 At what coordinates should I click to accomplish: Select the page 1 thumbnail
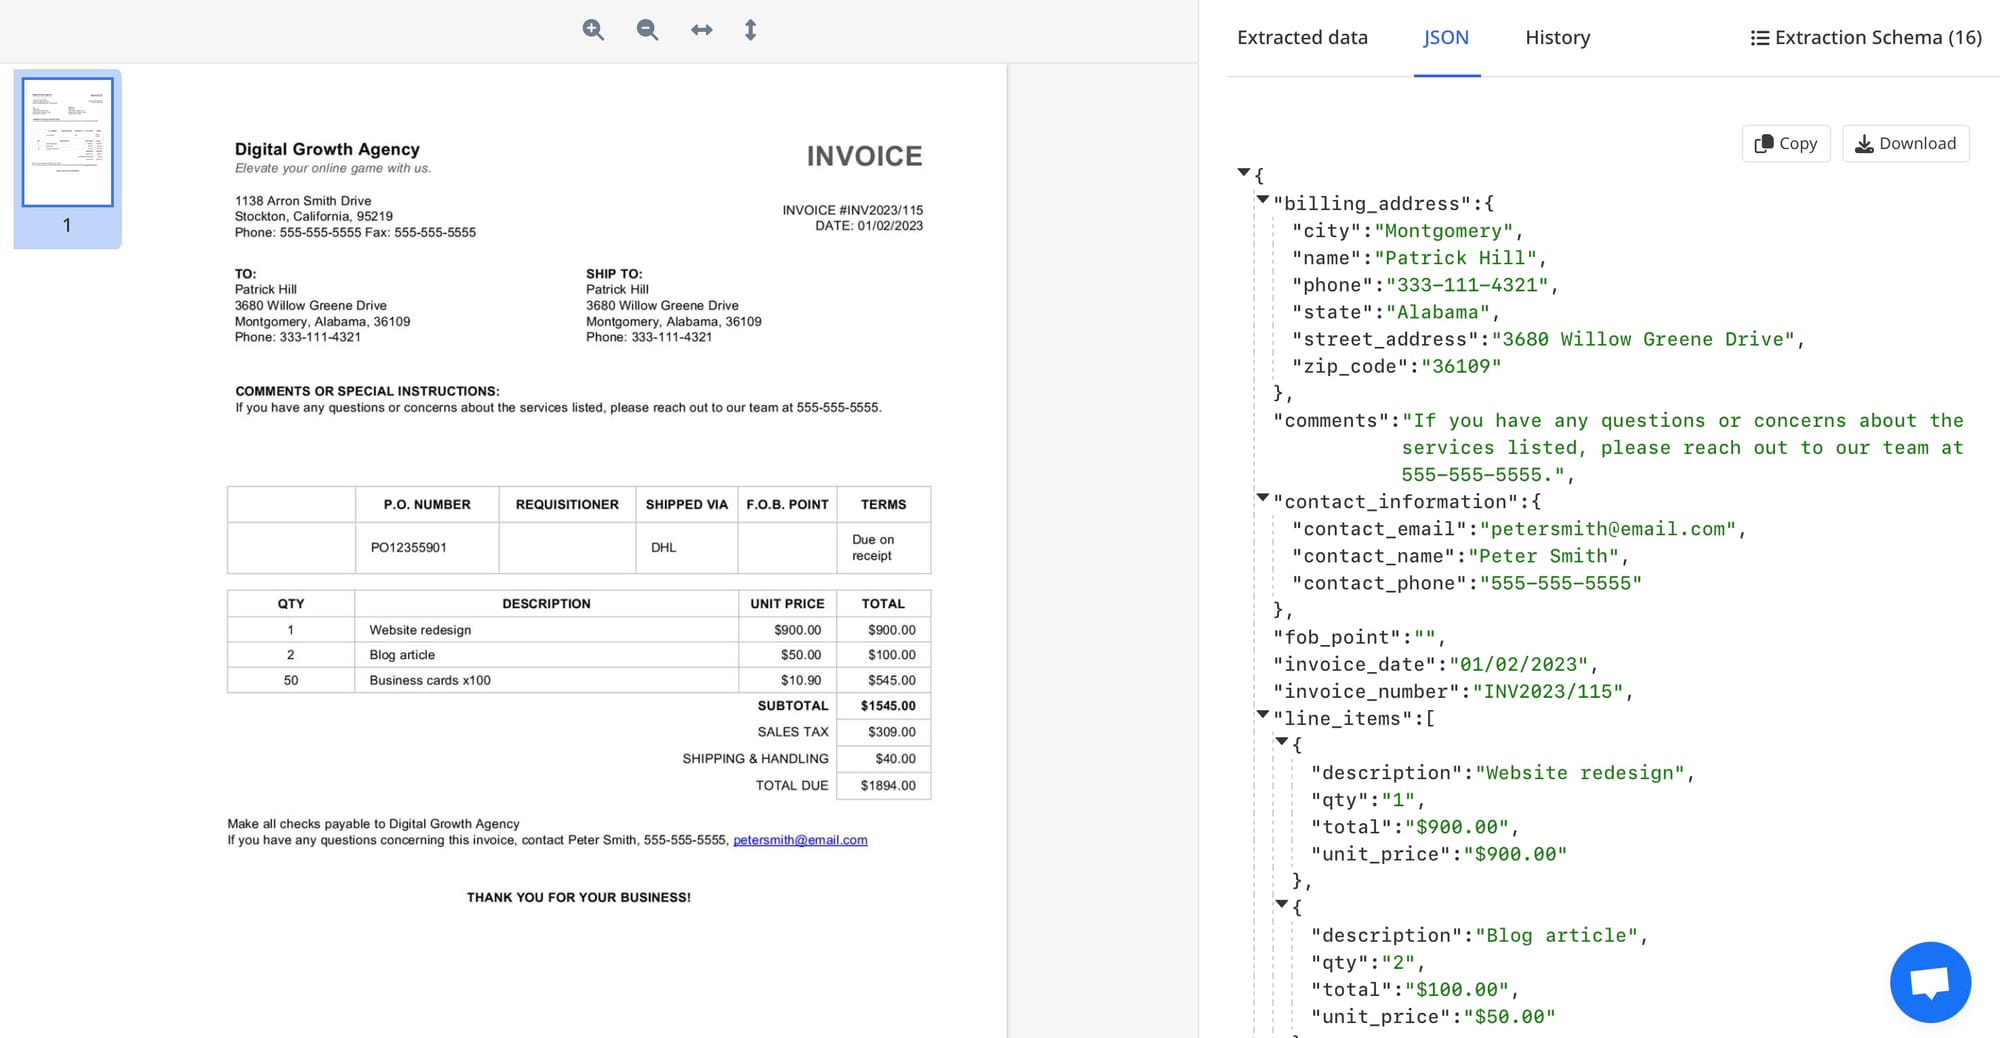[x=67, y=143]
